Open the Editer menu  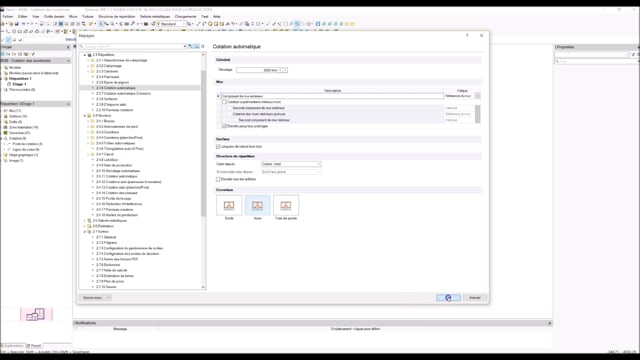coord(22,17)
